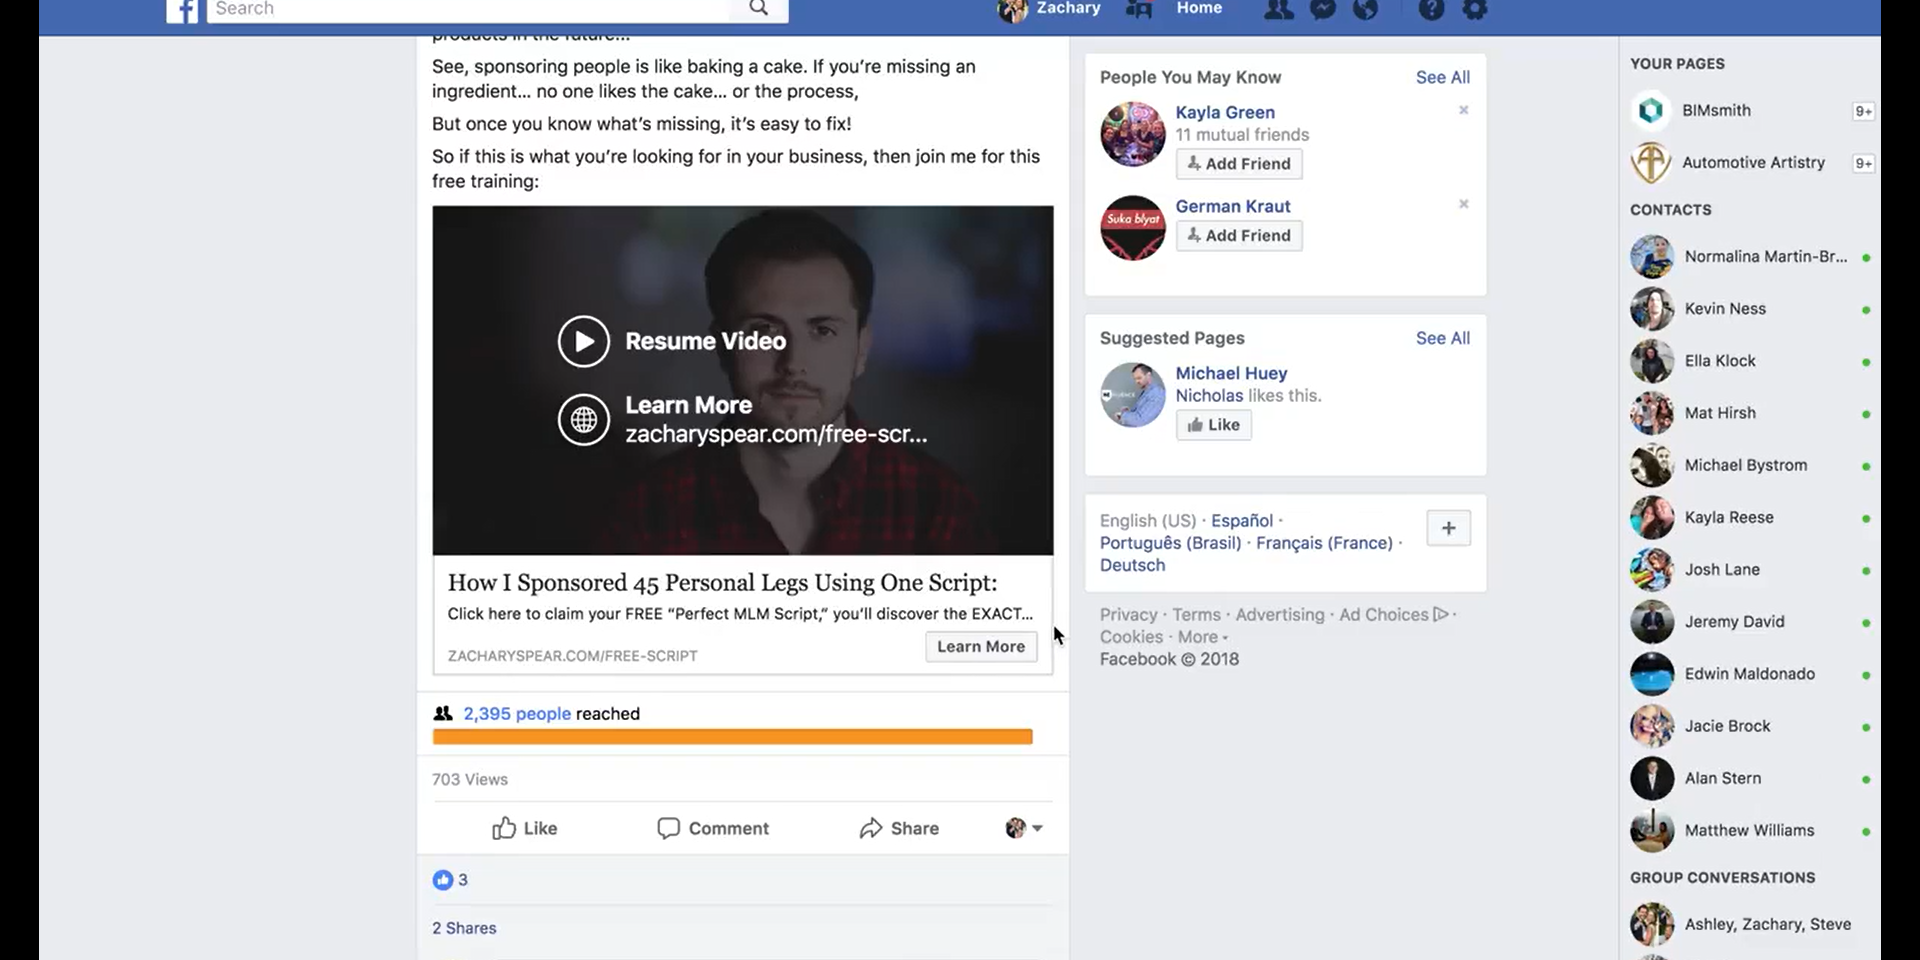This screenshot has width=1920, height=960.
Task: Click the Learn More button below video
Action: 981,647
